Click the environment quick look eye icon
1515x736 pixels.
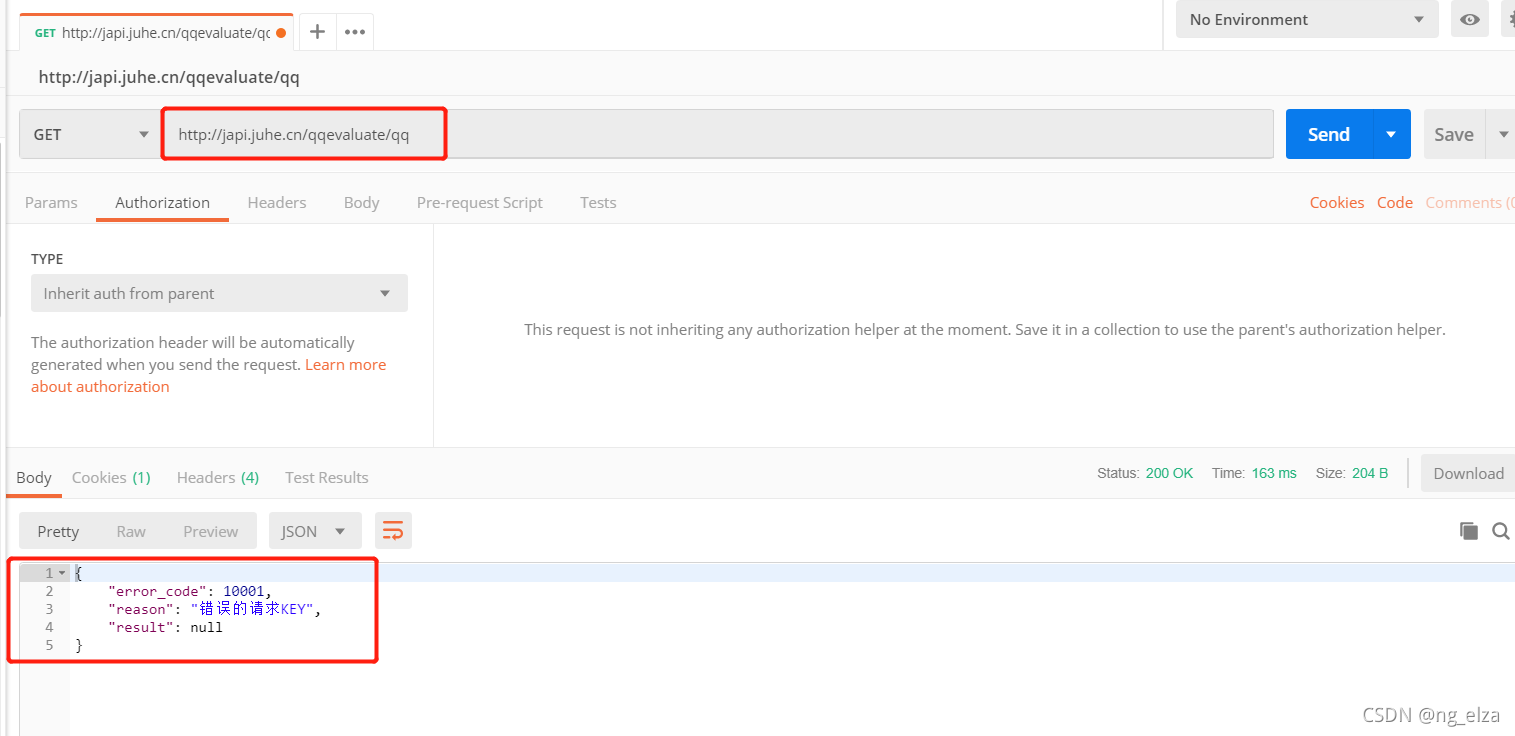point(1469,19)
